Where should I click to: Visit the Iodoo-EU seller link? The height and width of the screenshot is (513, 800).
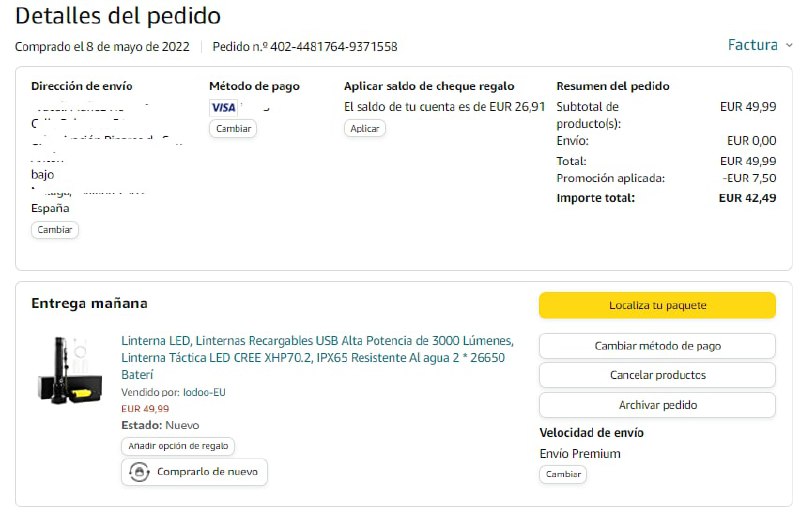pos(204,393)
